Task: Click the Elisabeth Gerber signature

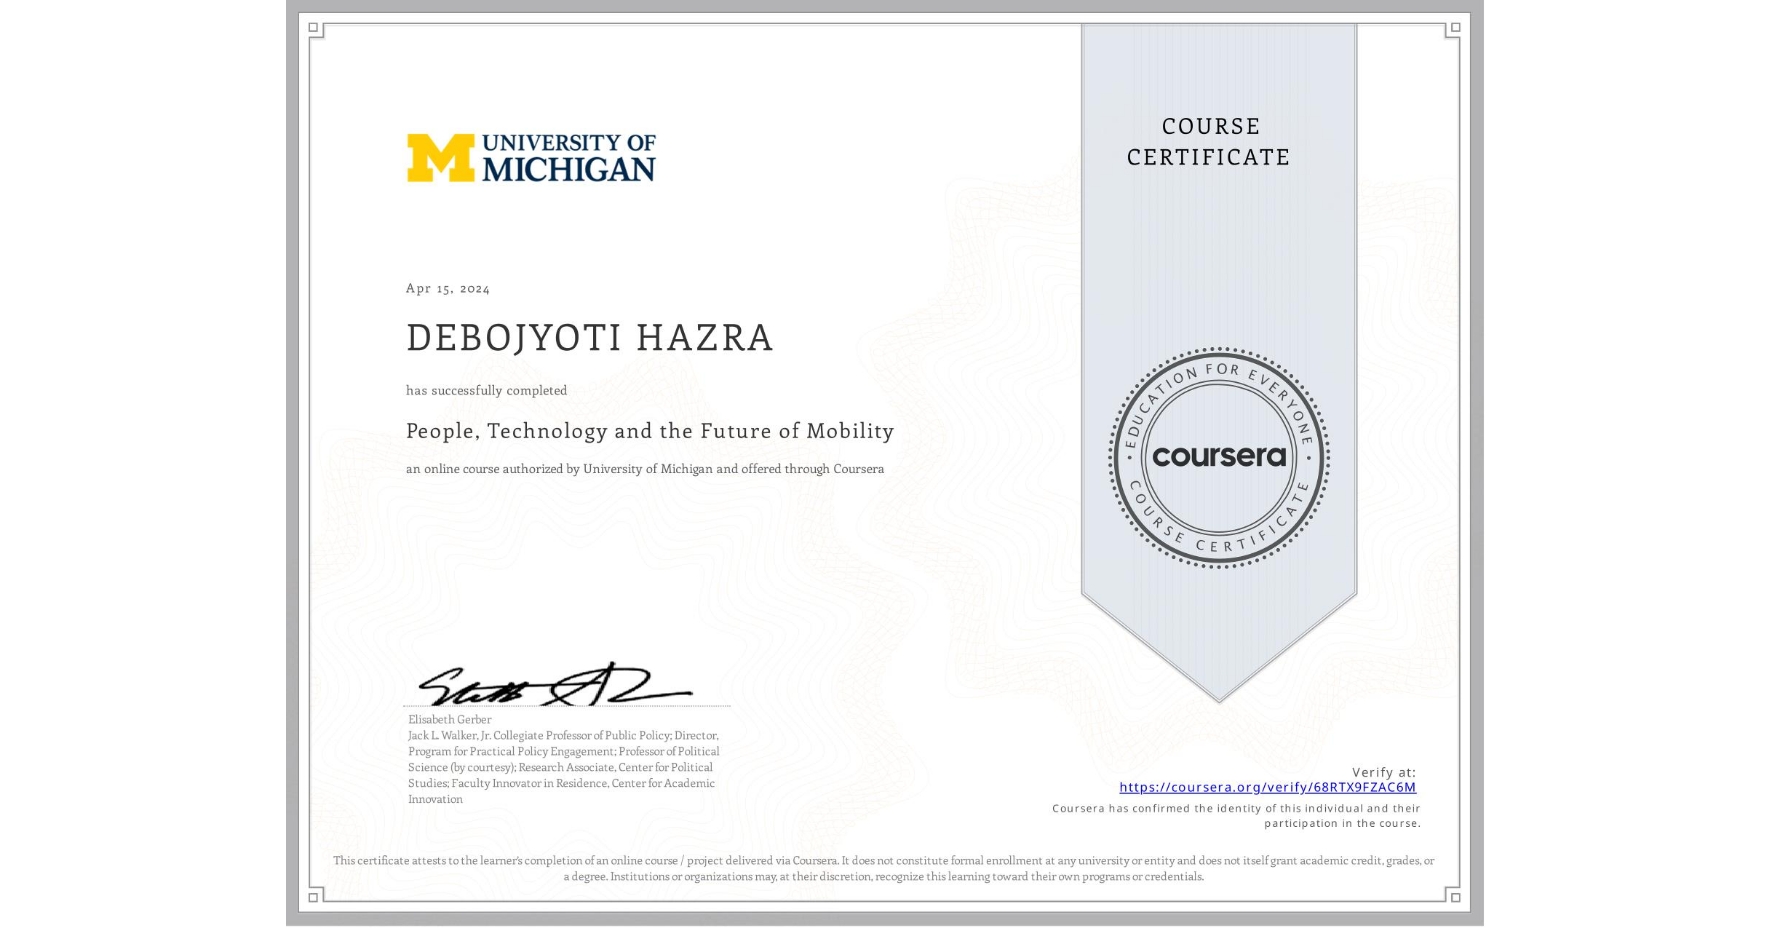Action: (x=556, y=684)
